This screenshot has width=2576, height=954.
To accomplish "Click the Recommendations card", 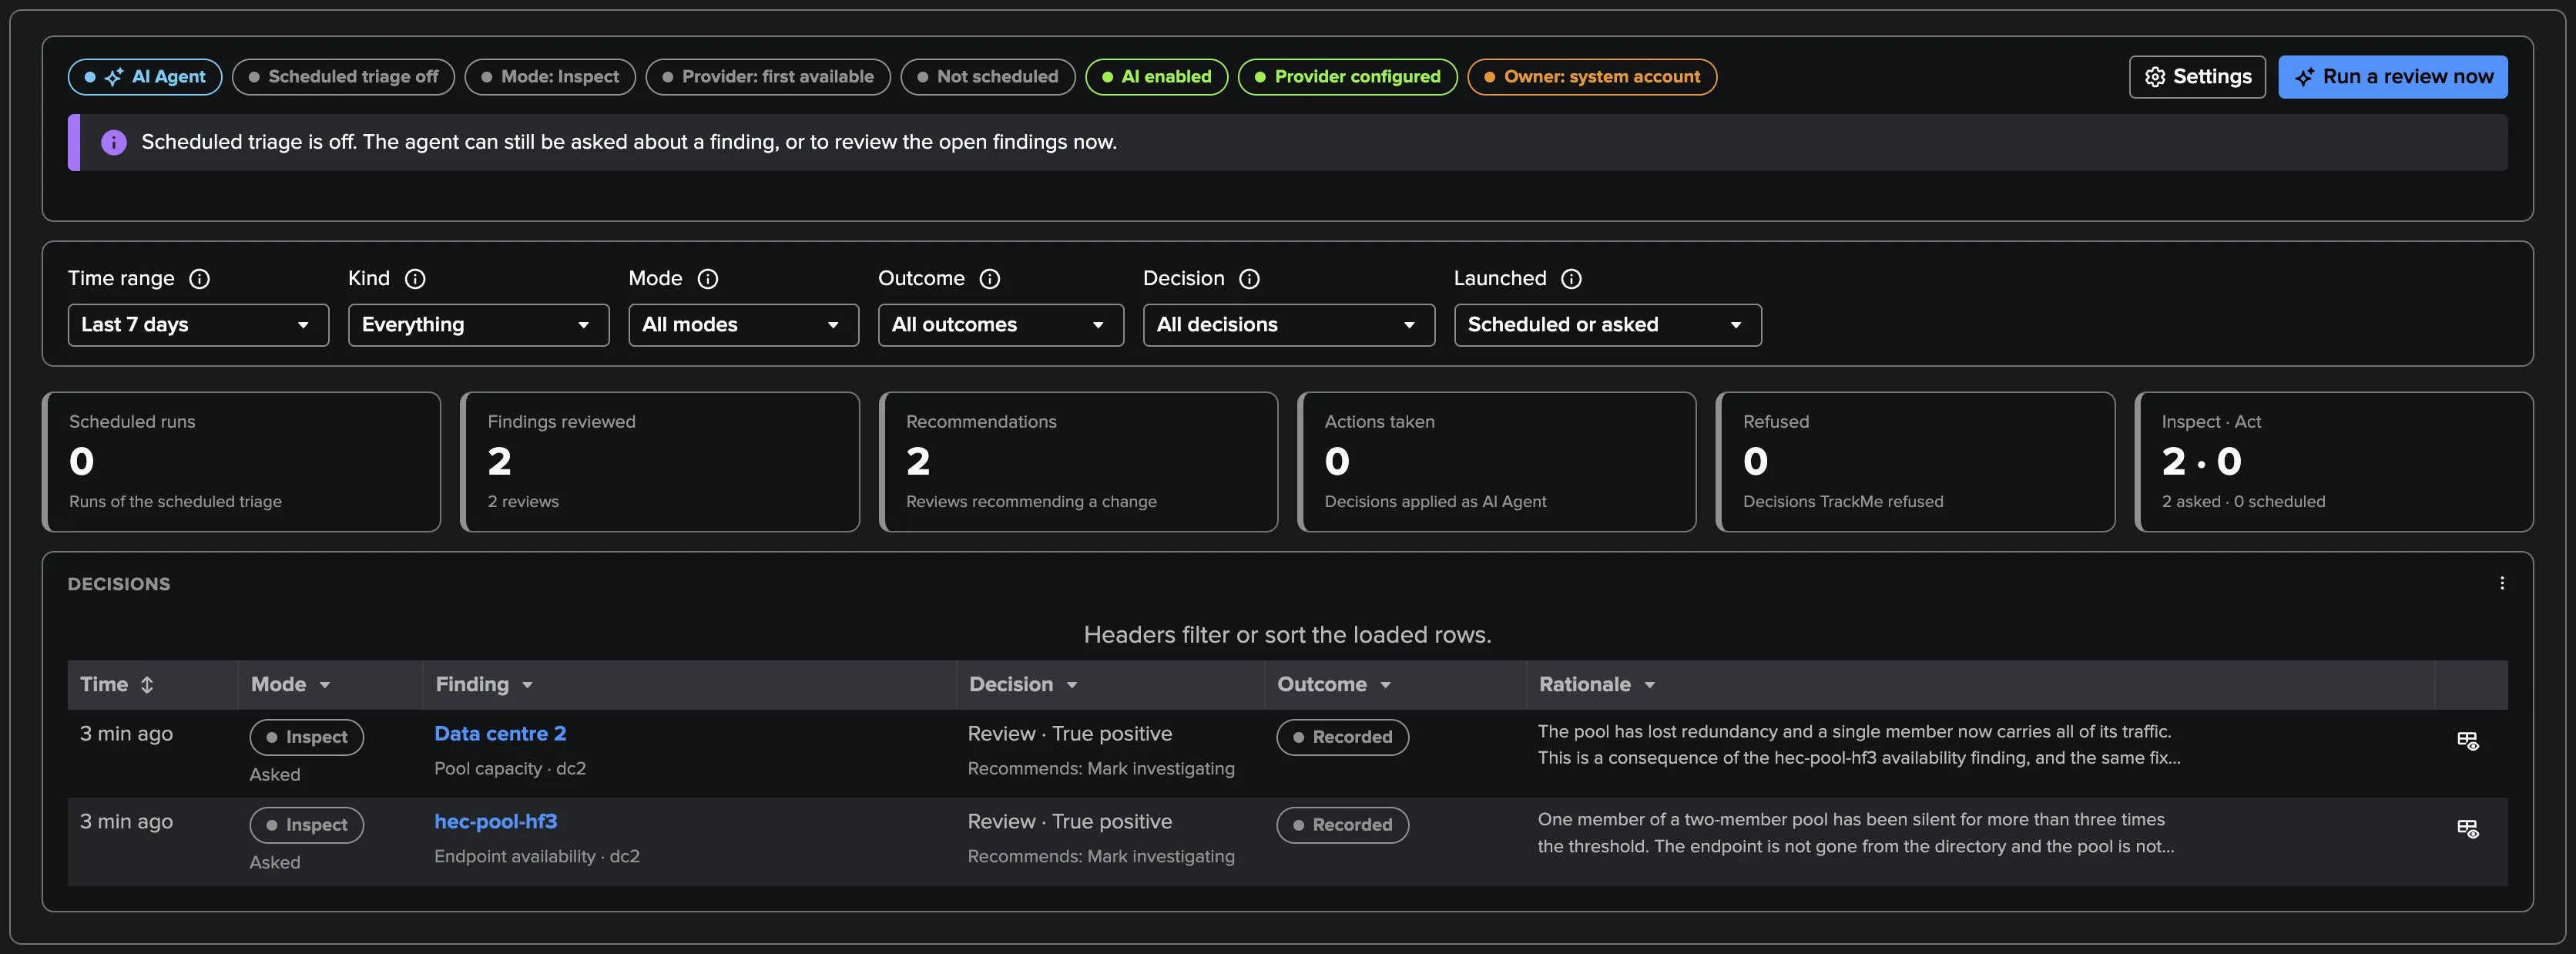I will (1079, 462).
